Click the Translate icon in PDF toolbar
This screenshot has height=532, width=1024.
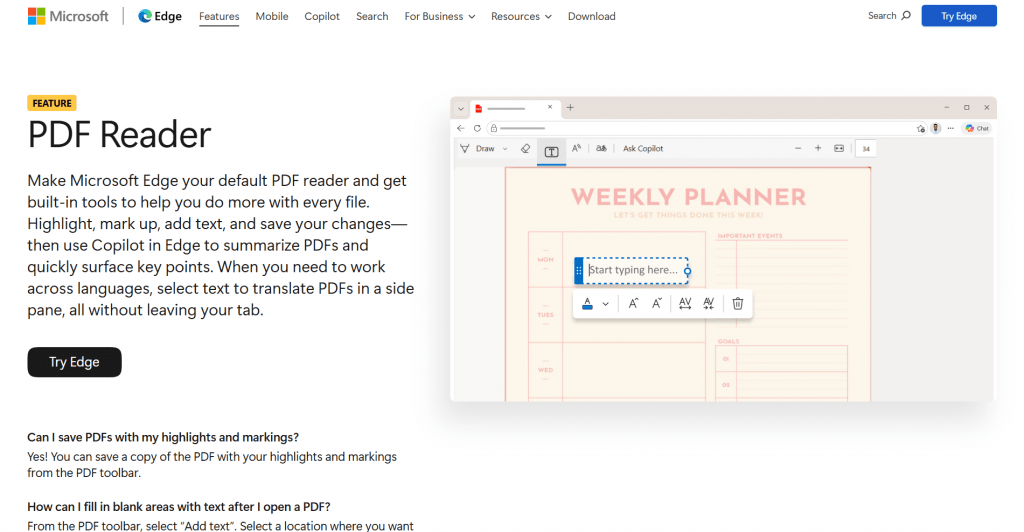601,148
